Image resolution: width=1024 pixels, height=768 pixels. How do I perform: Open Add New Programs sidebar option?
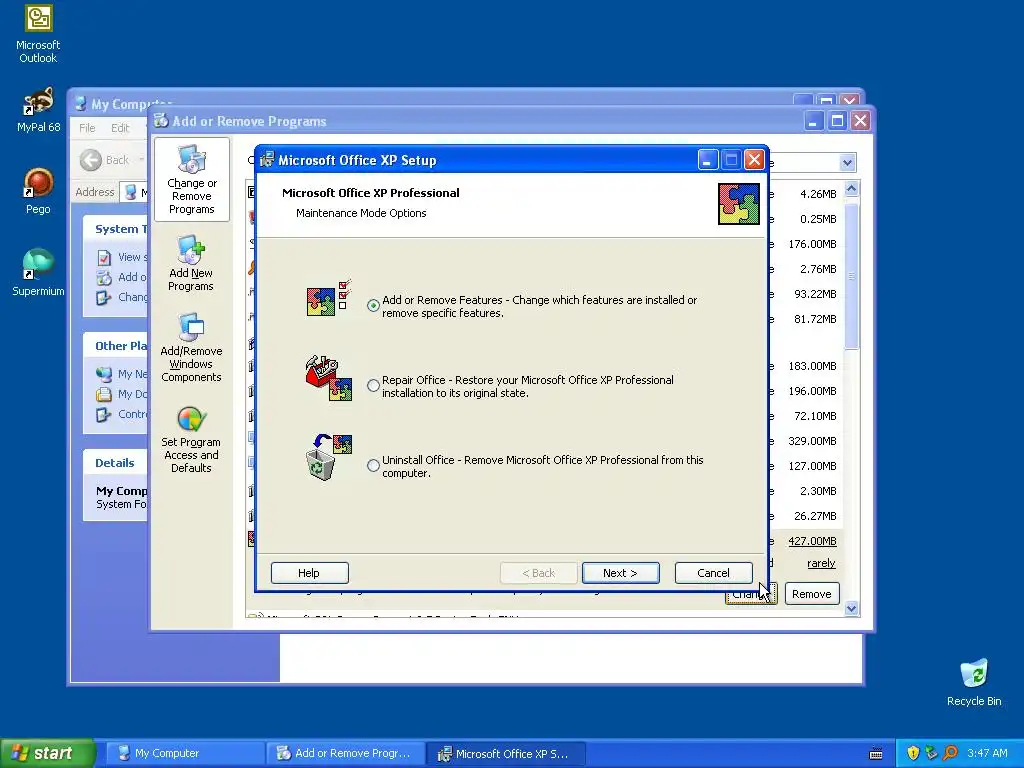[191, 264]
